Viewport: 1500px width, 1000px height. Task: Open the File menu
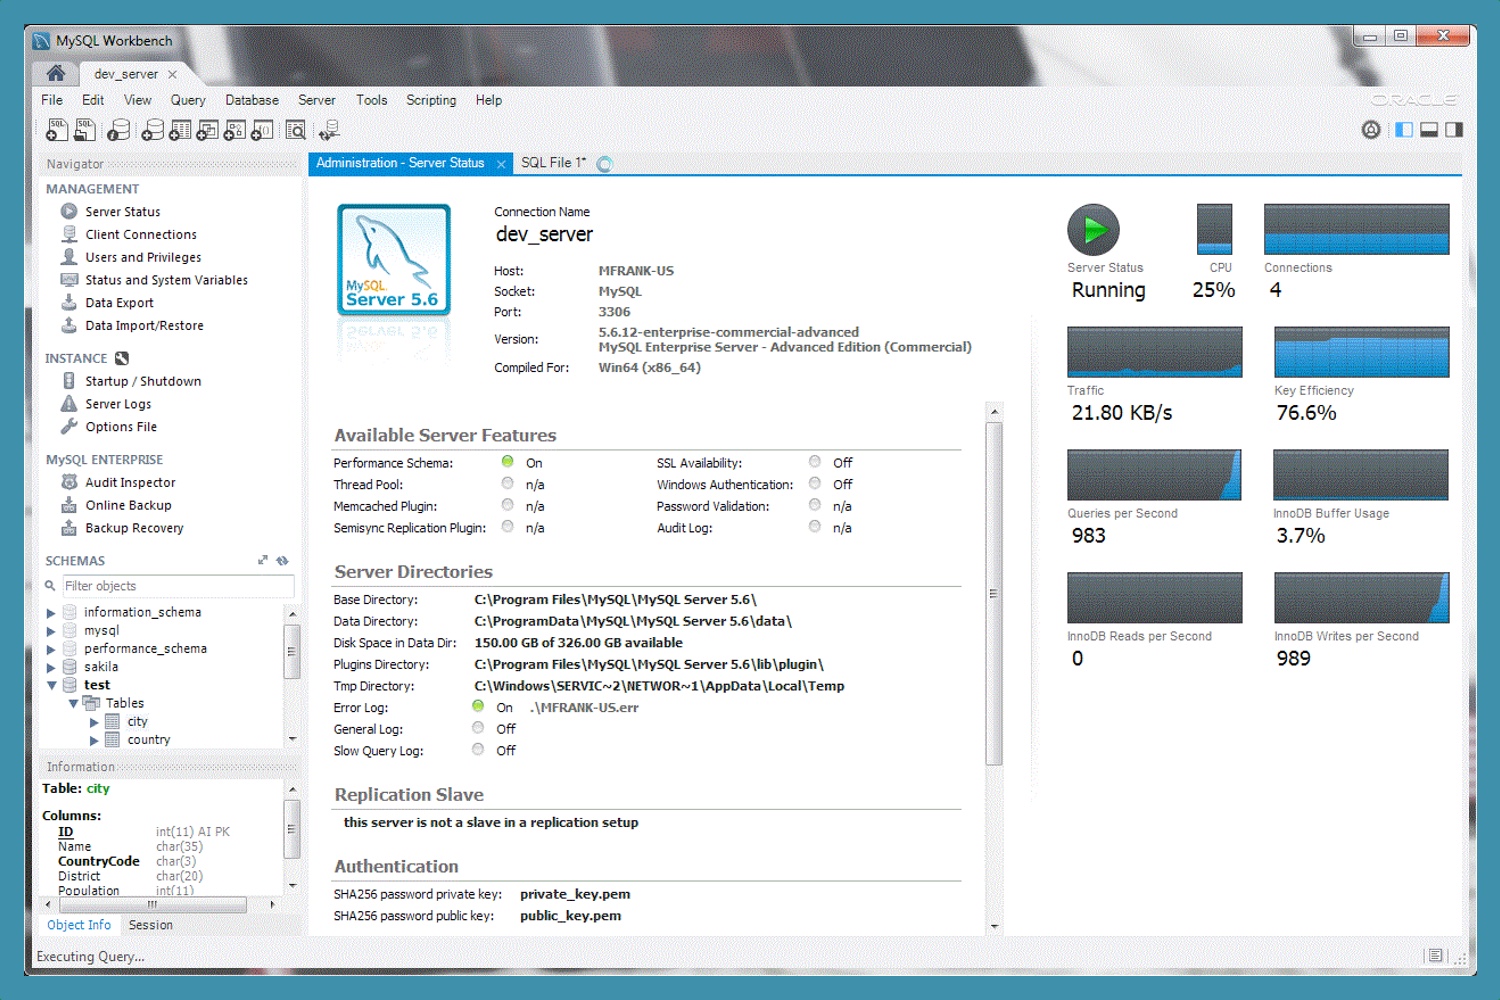[x=52, y=100]
